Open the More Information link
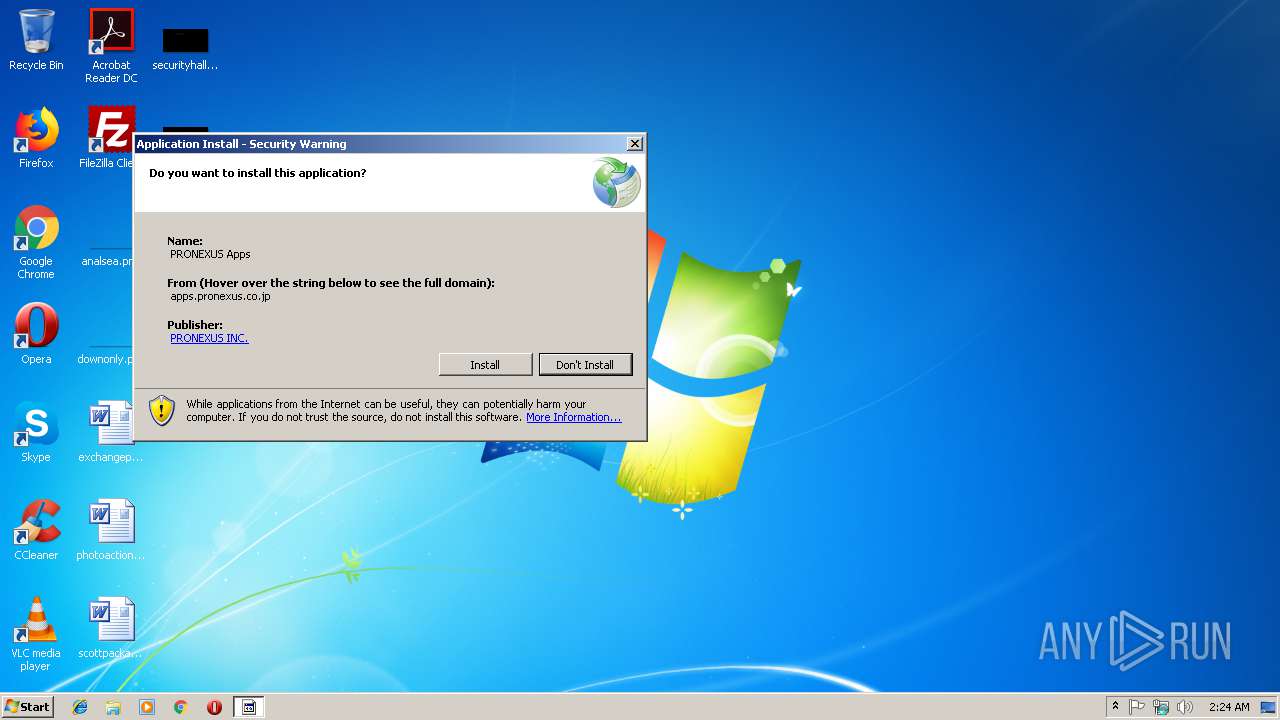The image size is (1280, 720). click(573, 417)
